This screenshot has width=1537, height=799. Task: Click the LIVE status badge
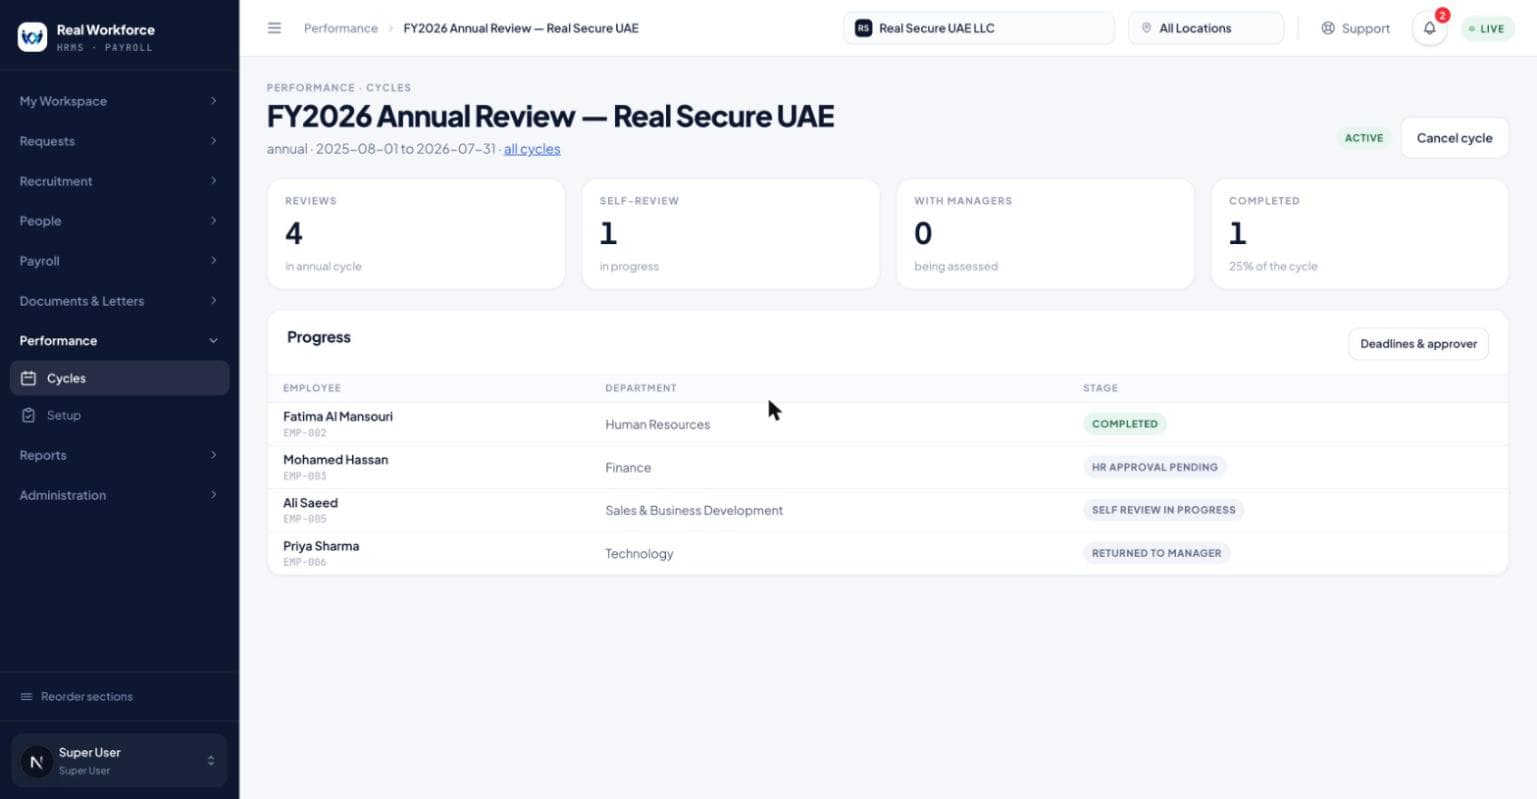(1488, 28)
